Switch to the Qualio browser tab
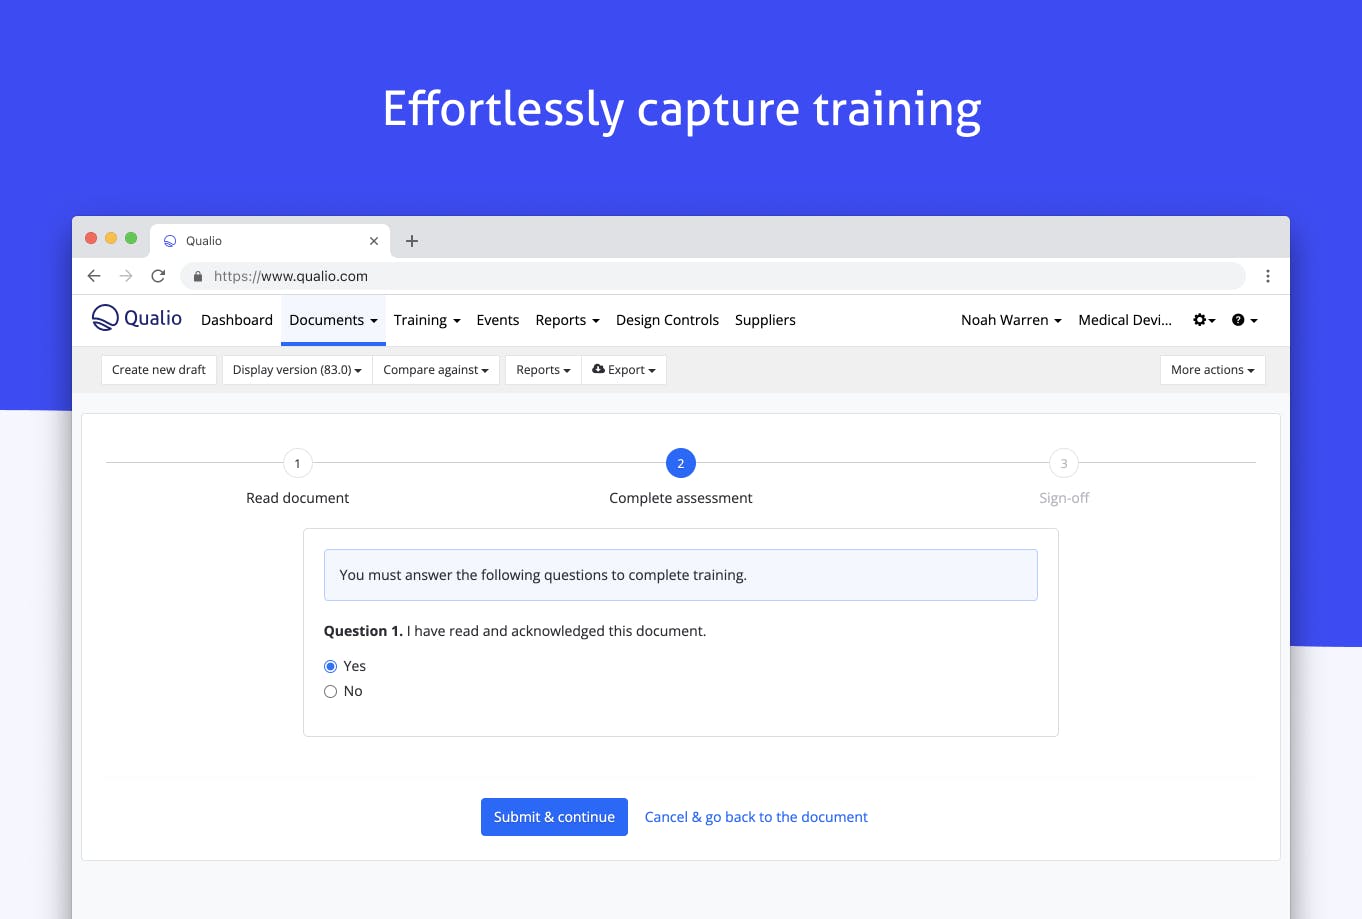The image size is (1362, 919). click(250, 240)
